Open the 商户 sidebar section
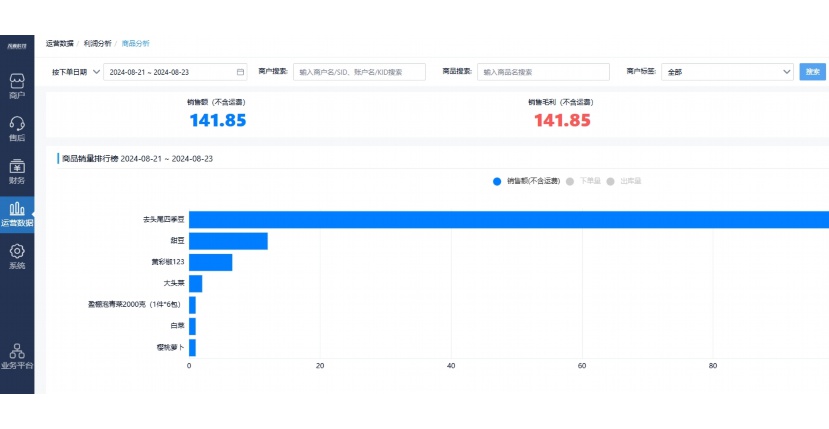This screenshot has width=829, height=429. pyautogui.click(x=16, y=85)
